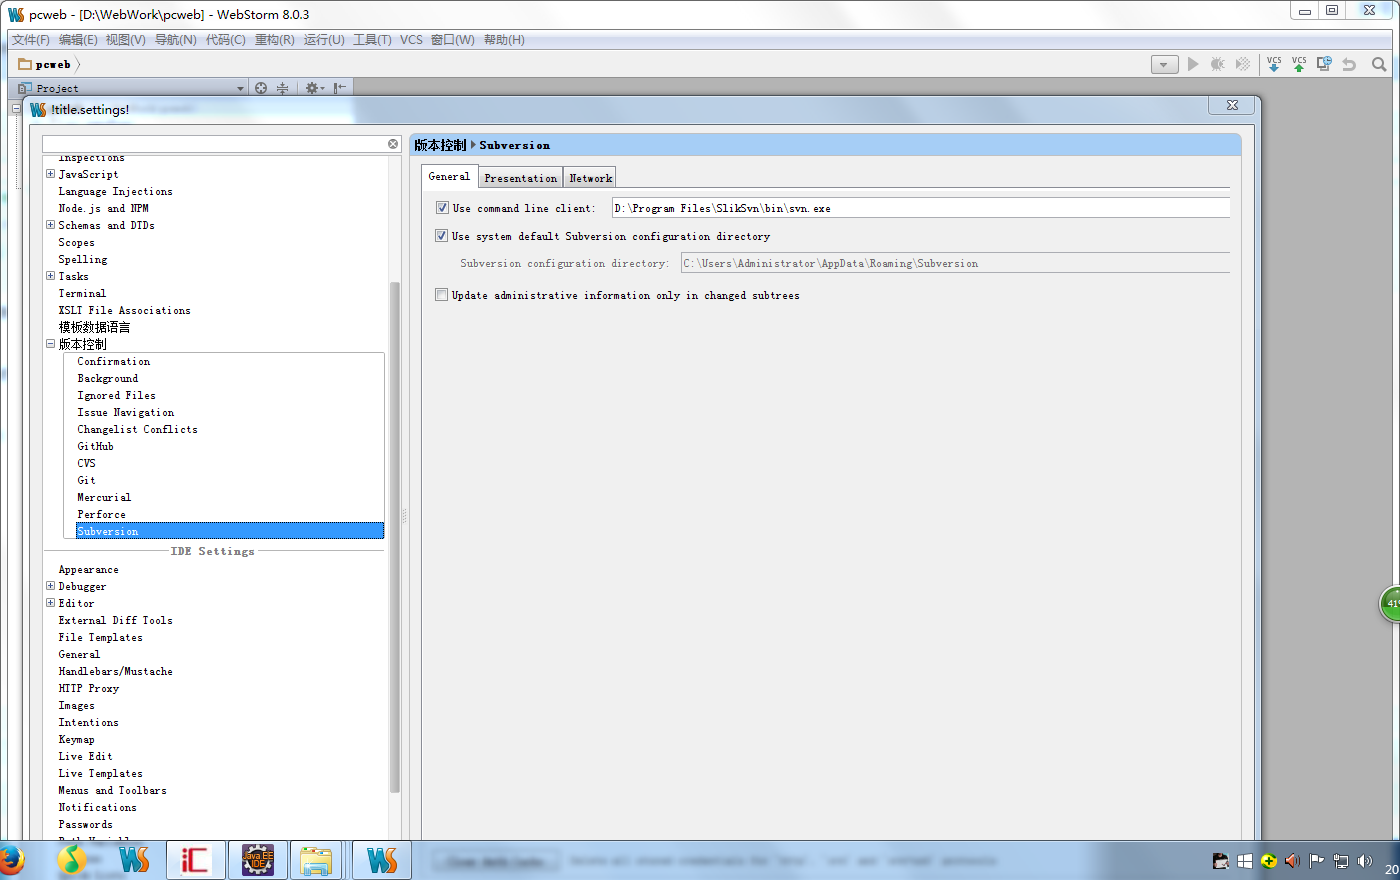Switch to the Presentation tab
The height and width of the screenshot is (880, 1400).
coord(520,178)
